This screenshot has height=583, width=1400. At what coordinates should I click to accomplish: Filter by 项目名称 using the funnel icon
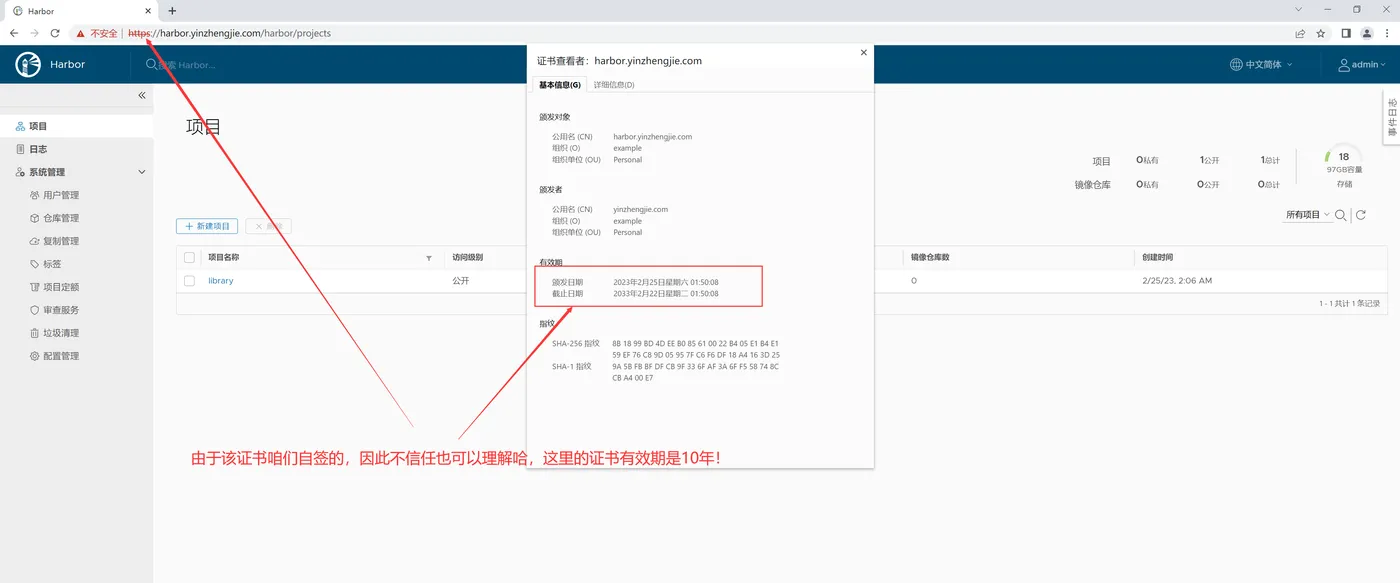pos(429,258)
